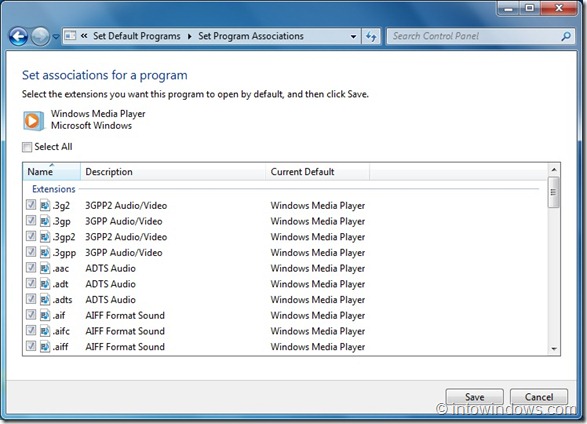587x424 pixels.
Task: Sort by the Name column header
Action: tap(51, 172)
